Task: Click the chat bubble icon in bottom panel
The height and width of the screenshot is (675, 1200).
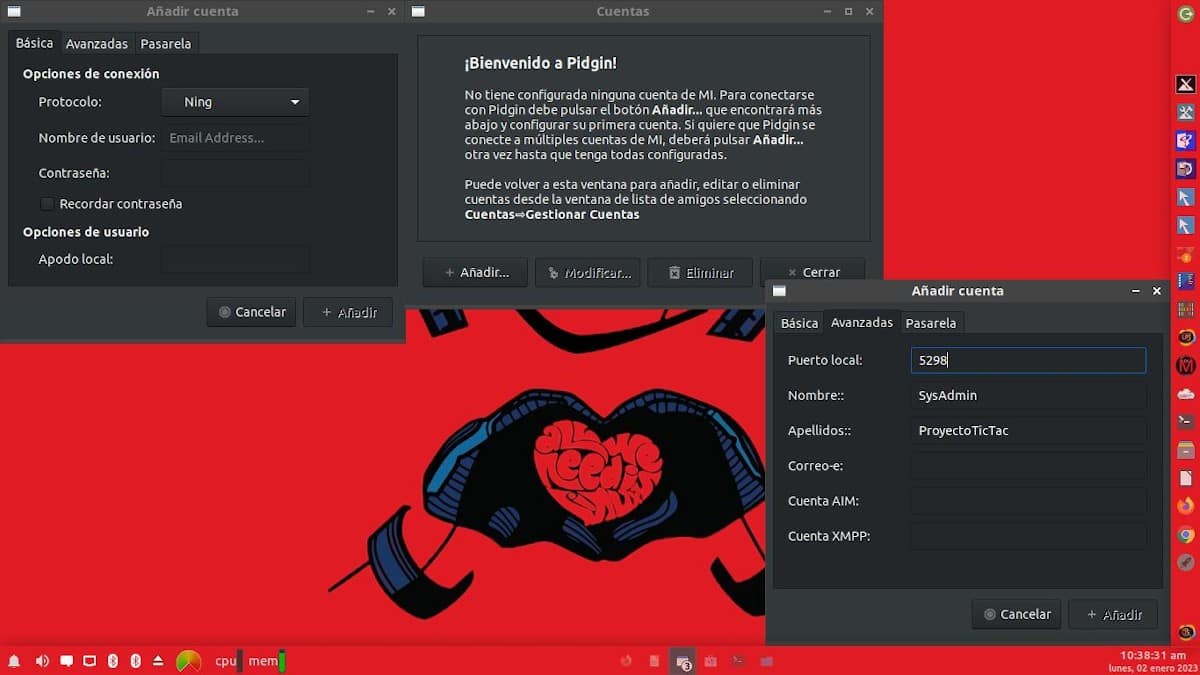Action: tap(66, 661)
